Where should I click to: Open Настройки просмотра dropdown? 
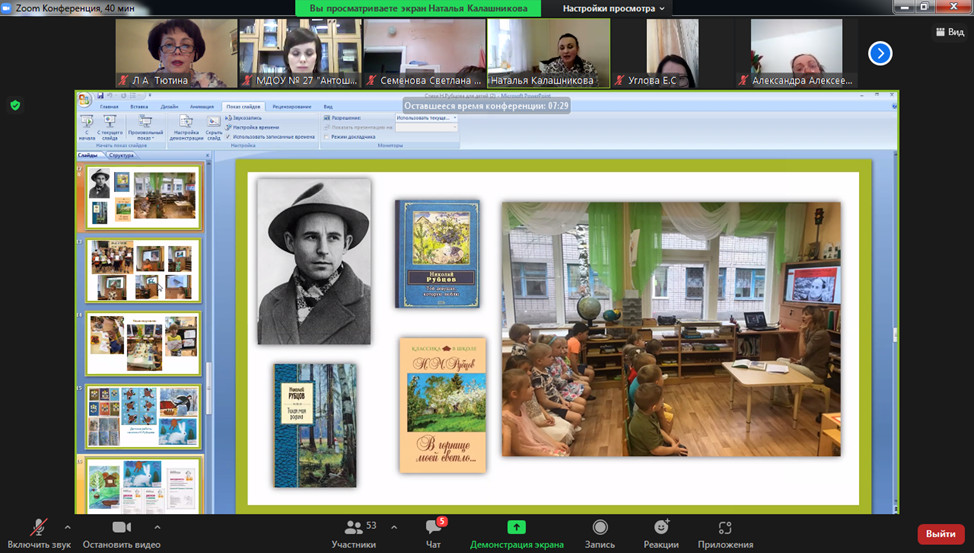[x=613, y=9]
